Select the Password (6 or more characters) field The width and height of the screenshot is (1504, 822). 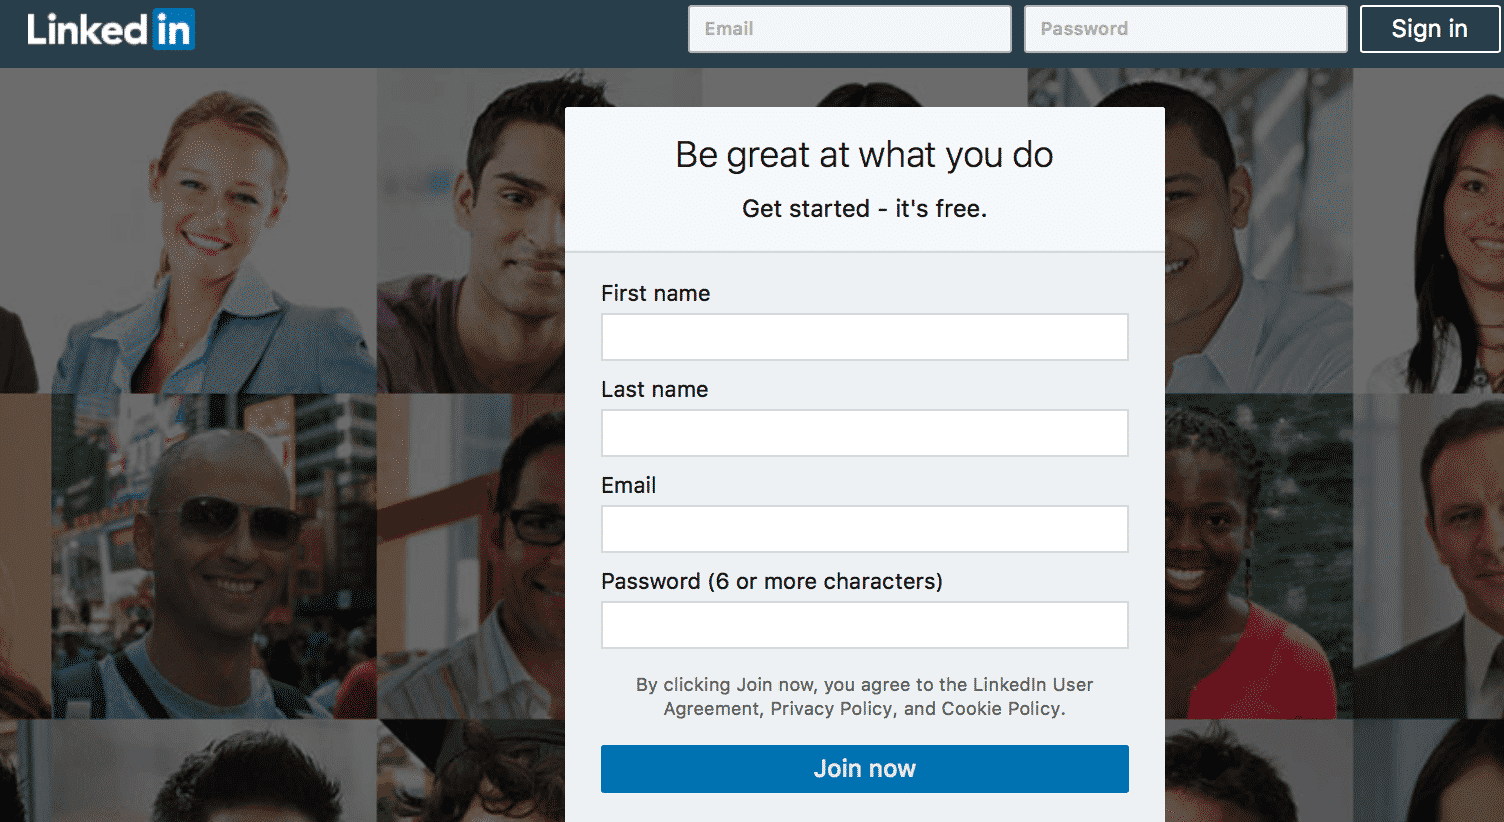coord(864,625)
